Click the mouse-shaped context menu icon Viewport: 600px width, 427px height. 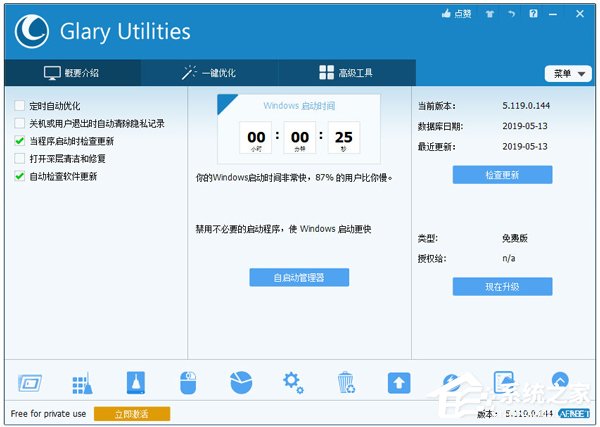[x=188, y=383]
